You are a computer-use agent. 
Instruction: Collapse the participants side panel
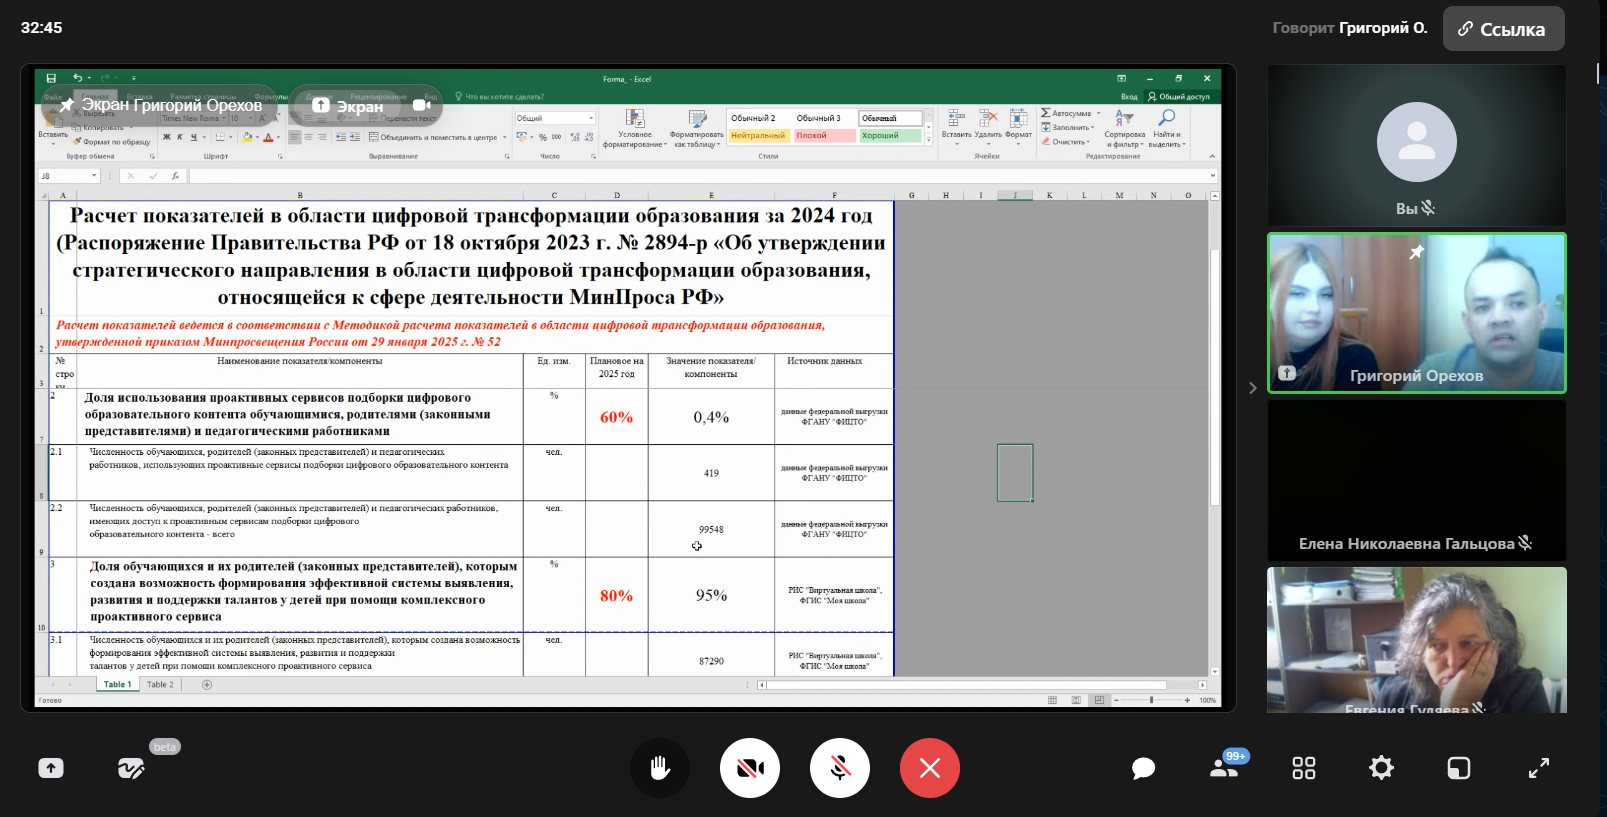point(1252,388)
